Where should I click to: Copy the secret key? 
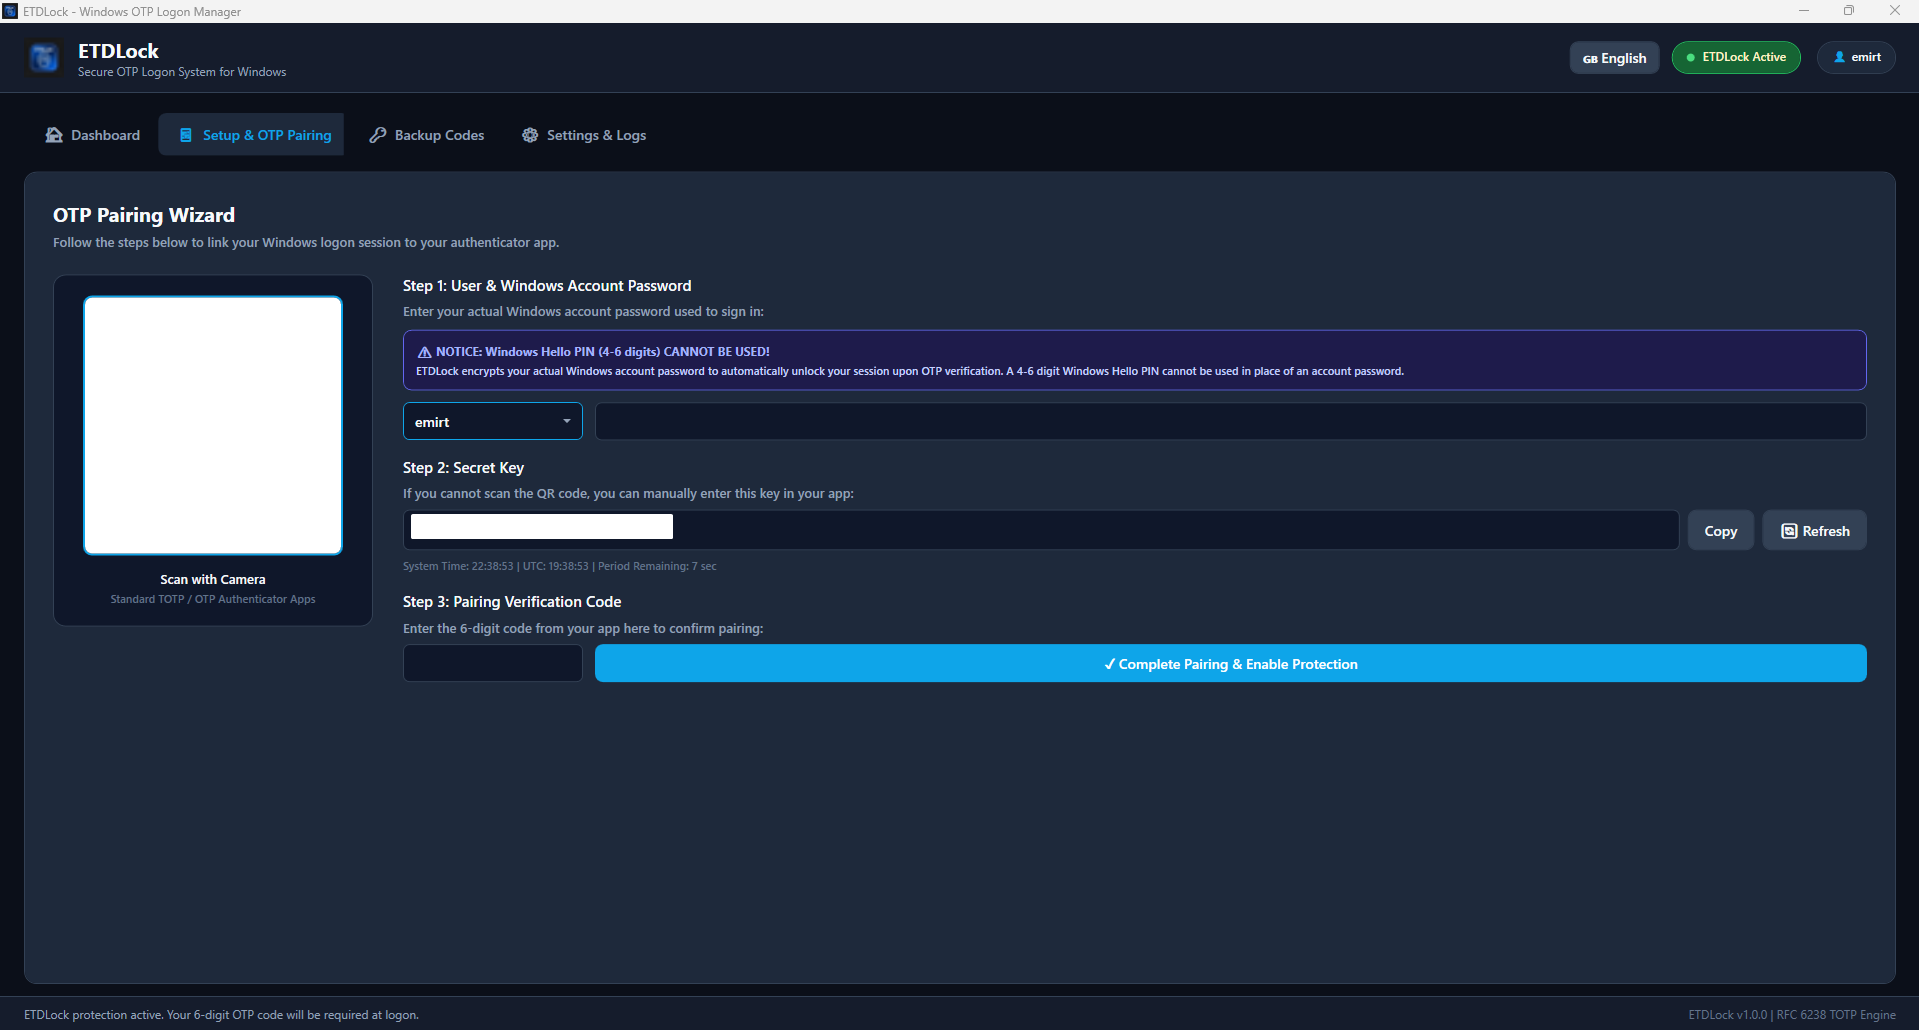(1721, 531)
